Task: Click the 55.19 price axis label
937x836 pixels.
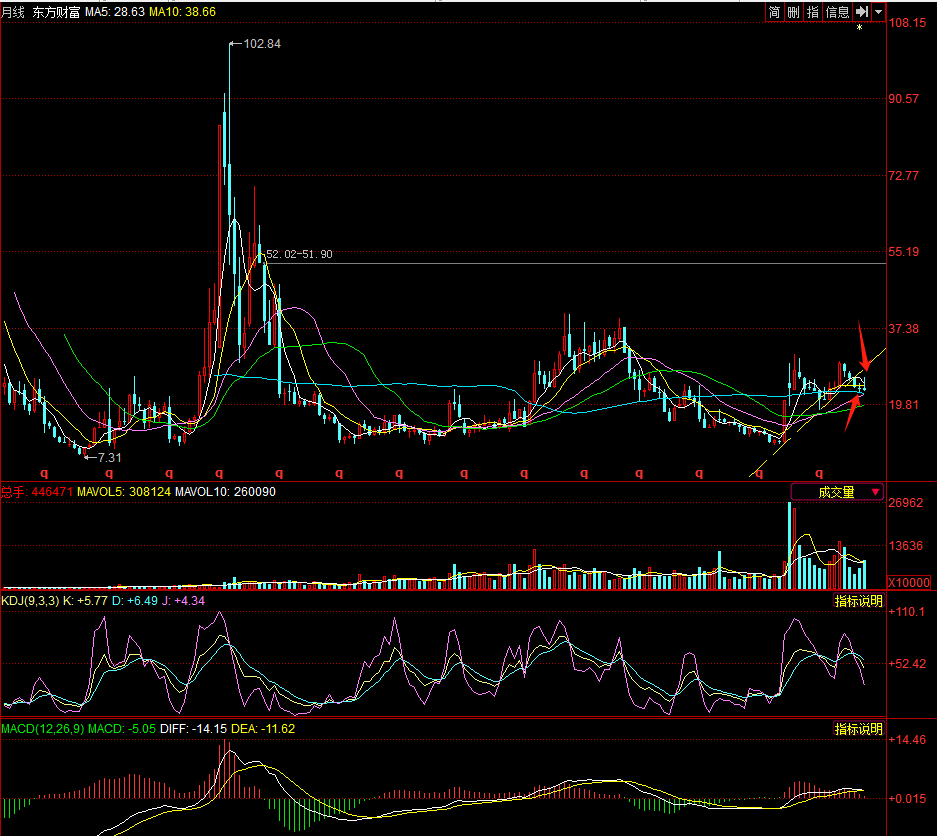Action: click(x=904, y=252)
